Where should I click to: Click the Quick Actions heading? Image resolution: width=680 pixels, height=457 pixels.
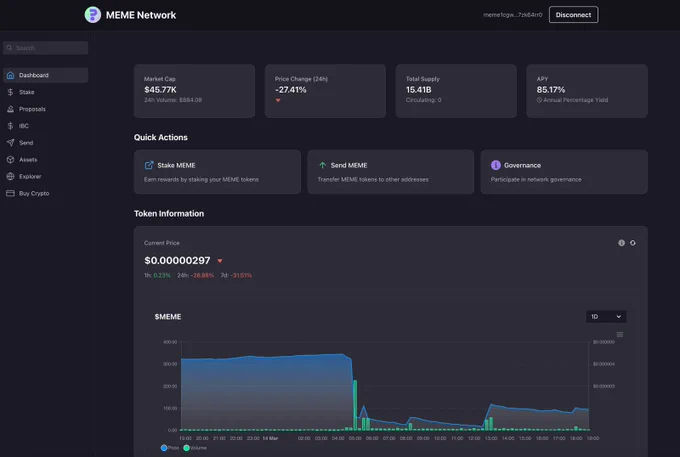coord(160,137)
